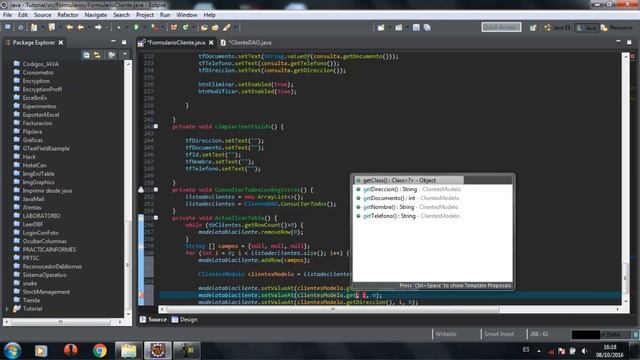Viewport: 640px width, 360px height.
Task: Switch to the Java EE perspective
Action: [x=557, y=28]
